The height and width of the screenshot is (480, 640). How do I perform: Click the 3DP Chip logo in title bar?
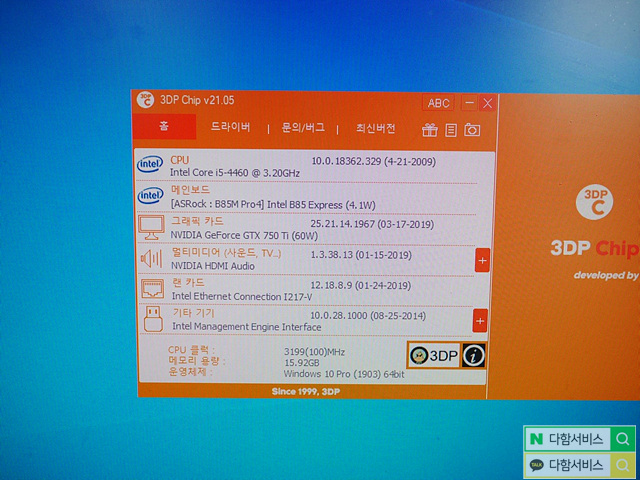pos(145,100)
